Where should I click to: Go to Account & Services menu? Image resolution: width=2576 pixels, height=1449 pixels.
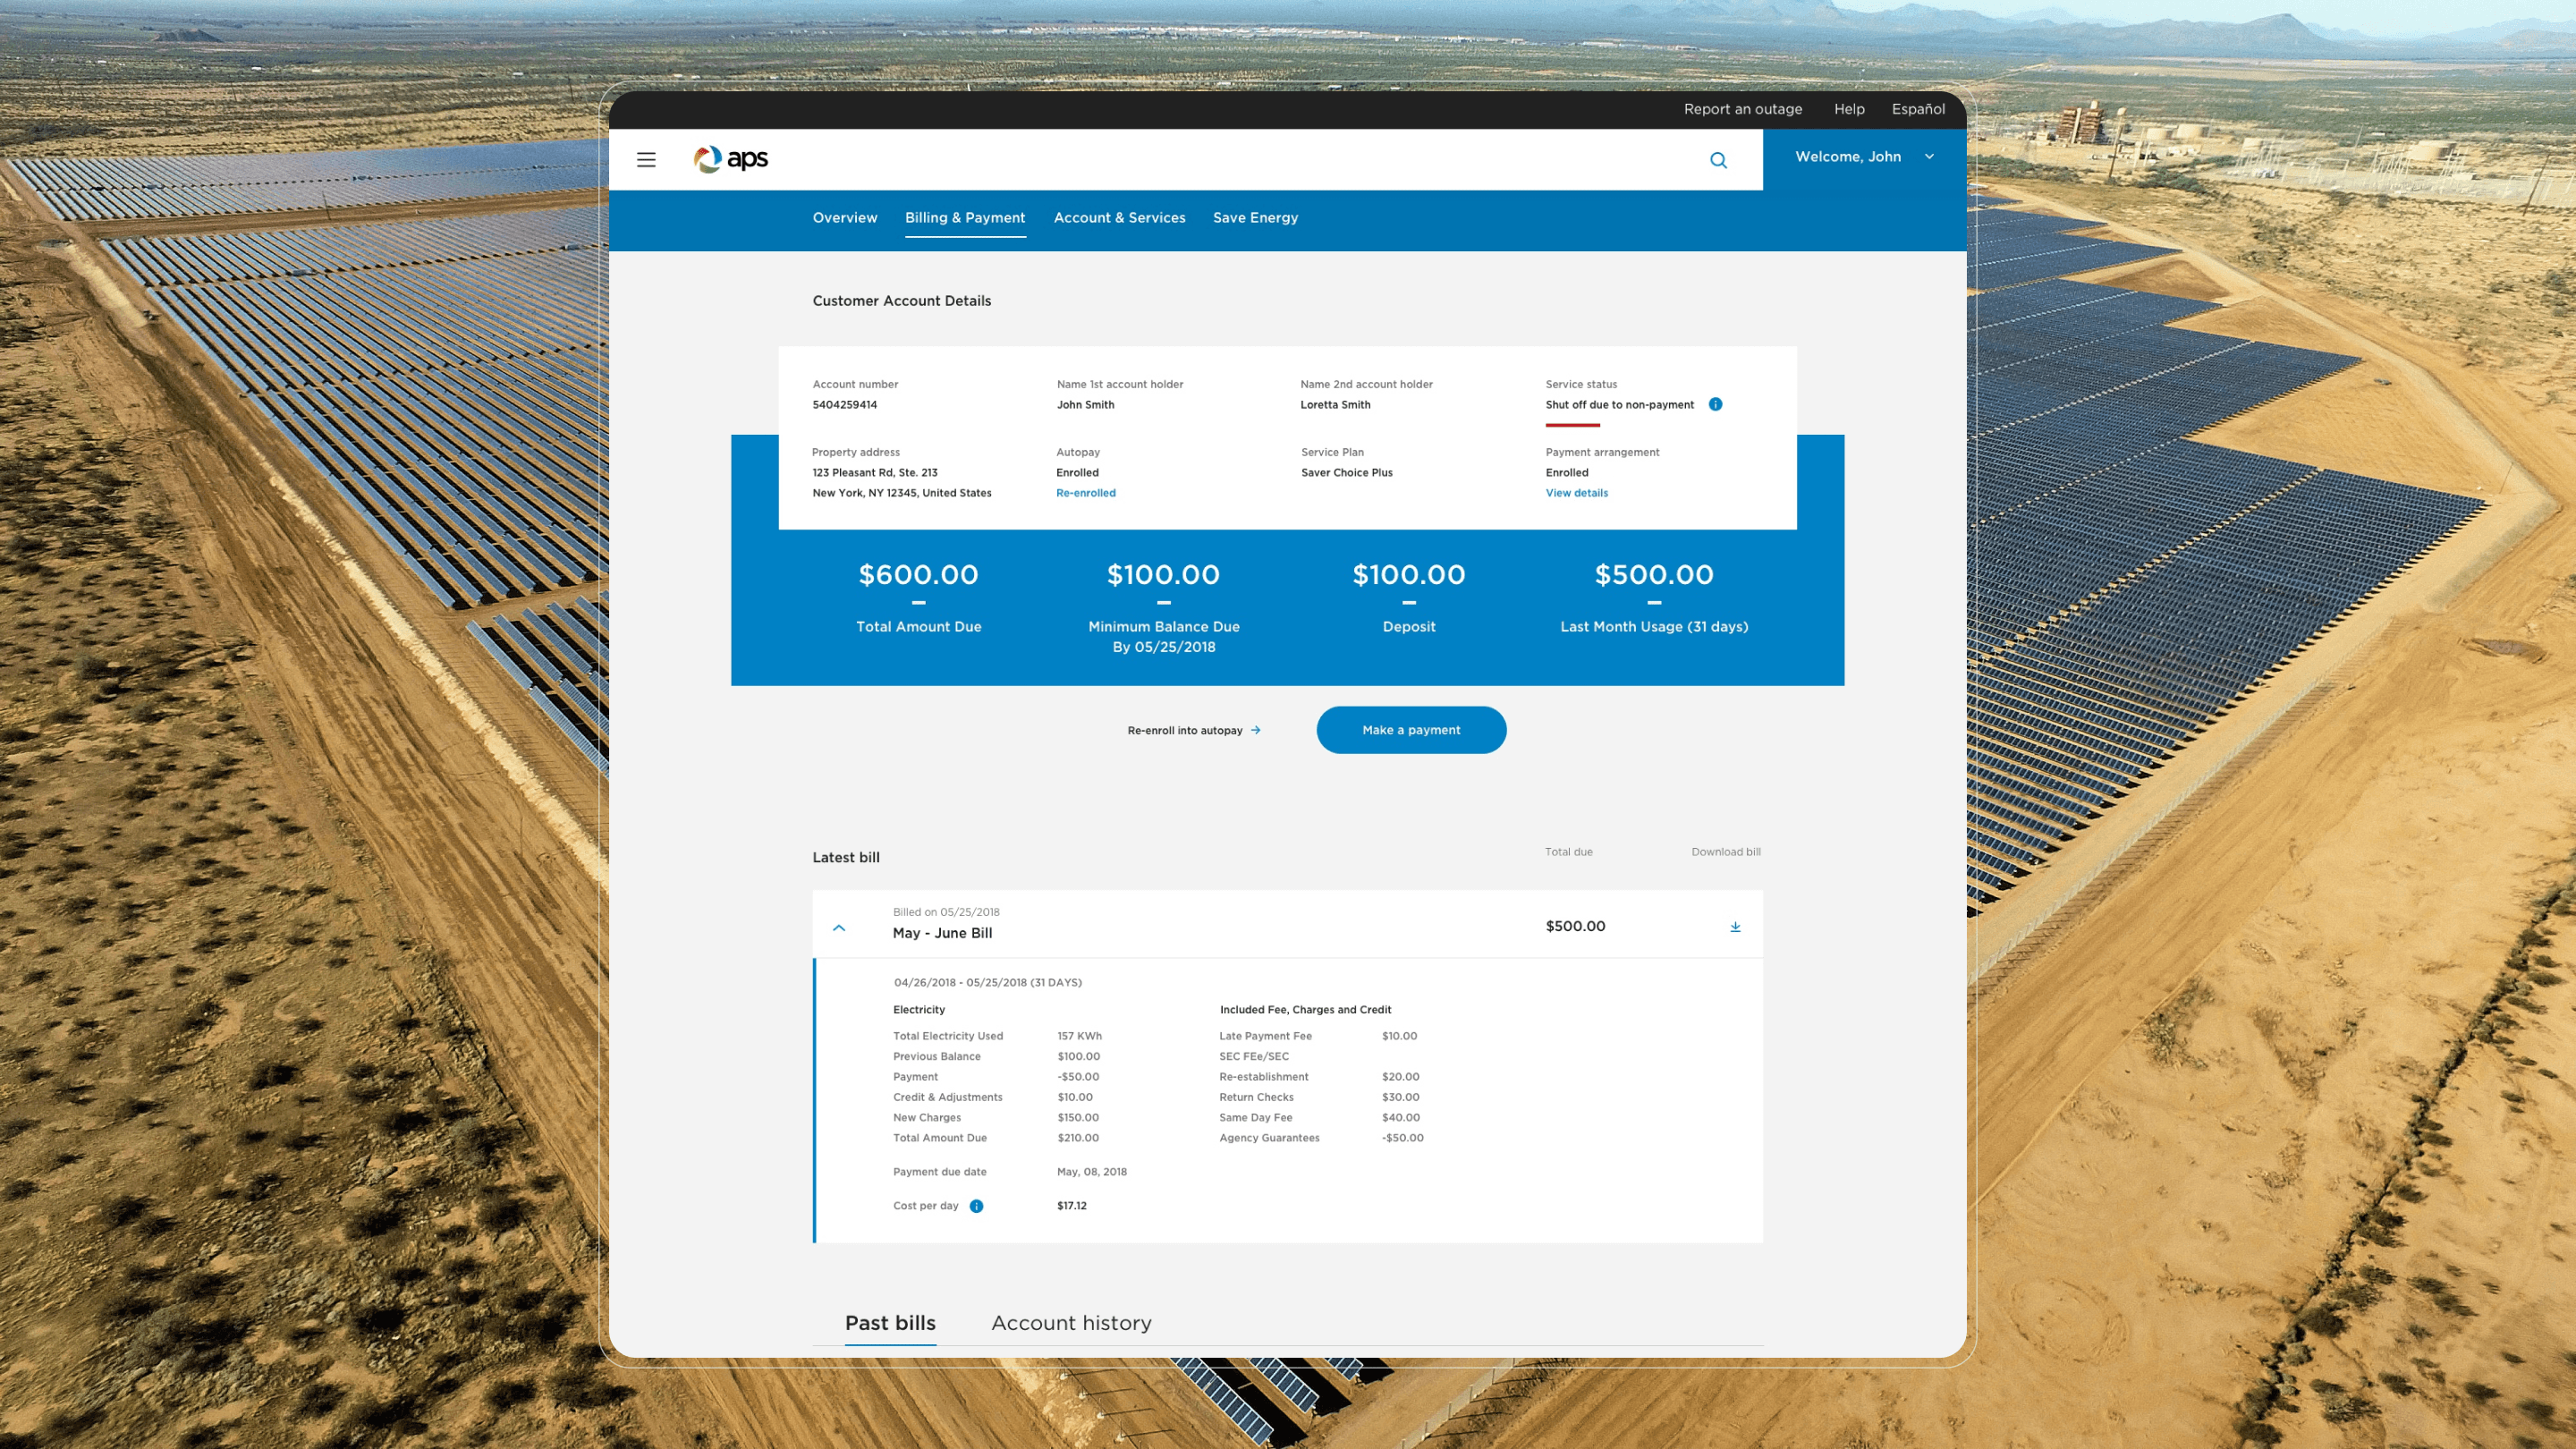tap(1119, 218)
